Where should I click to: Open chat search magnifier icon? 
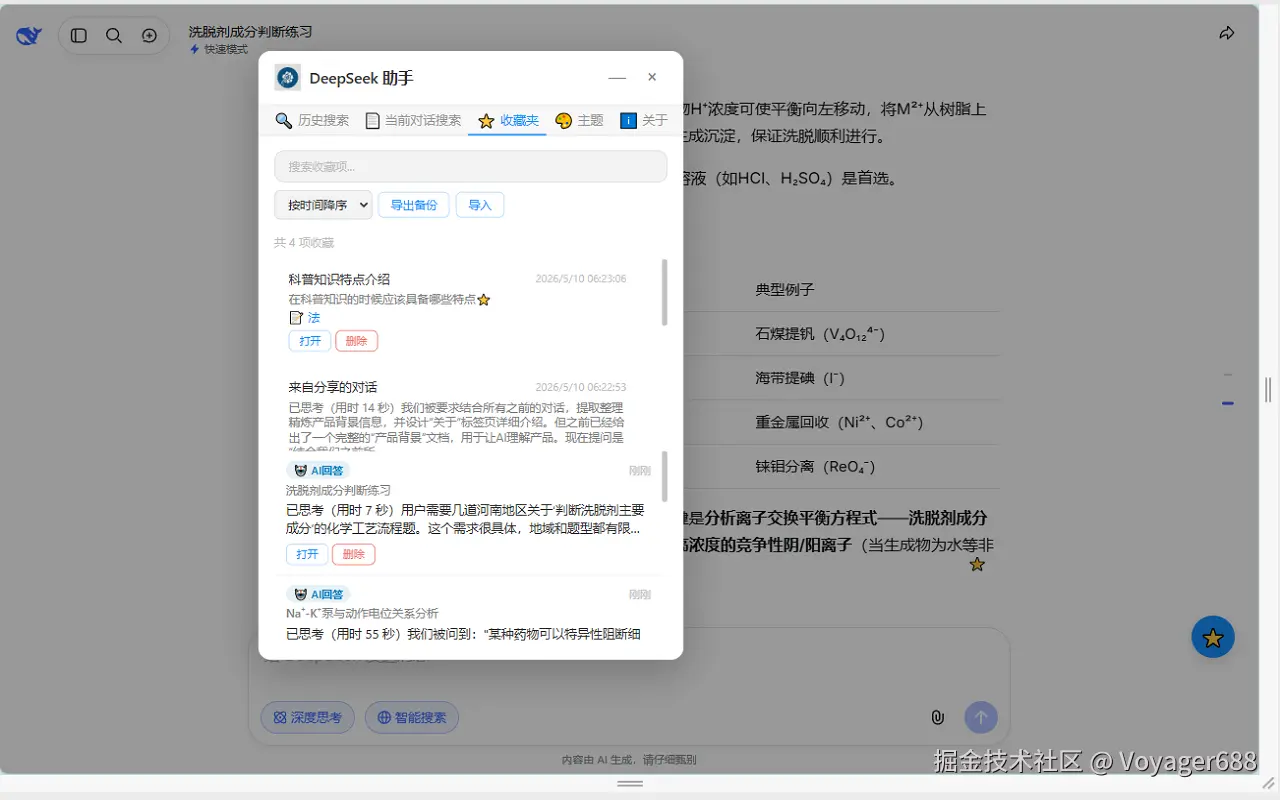tap(114, 35)
